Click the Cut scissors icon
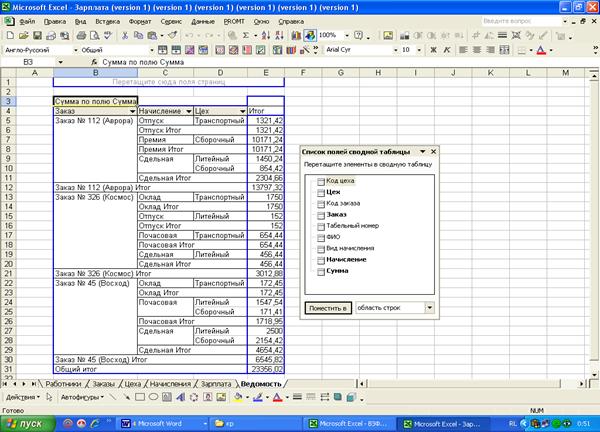 pos(124,35)
